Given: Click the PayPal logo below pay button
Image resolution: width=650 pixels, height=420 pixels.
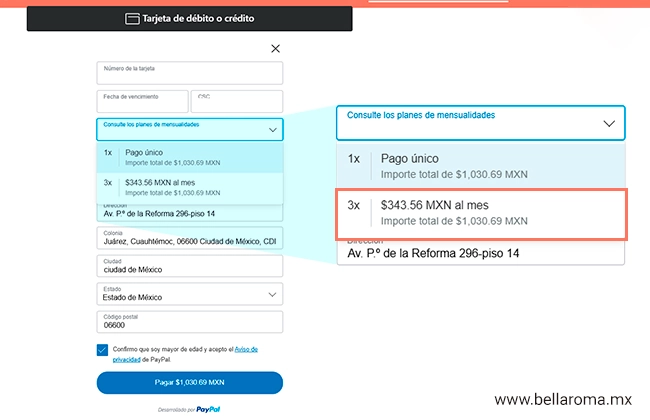Looking at the screenshot, I should point(208,409).
